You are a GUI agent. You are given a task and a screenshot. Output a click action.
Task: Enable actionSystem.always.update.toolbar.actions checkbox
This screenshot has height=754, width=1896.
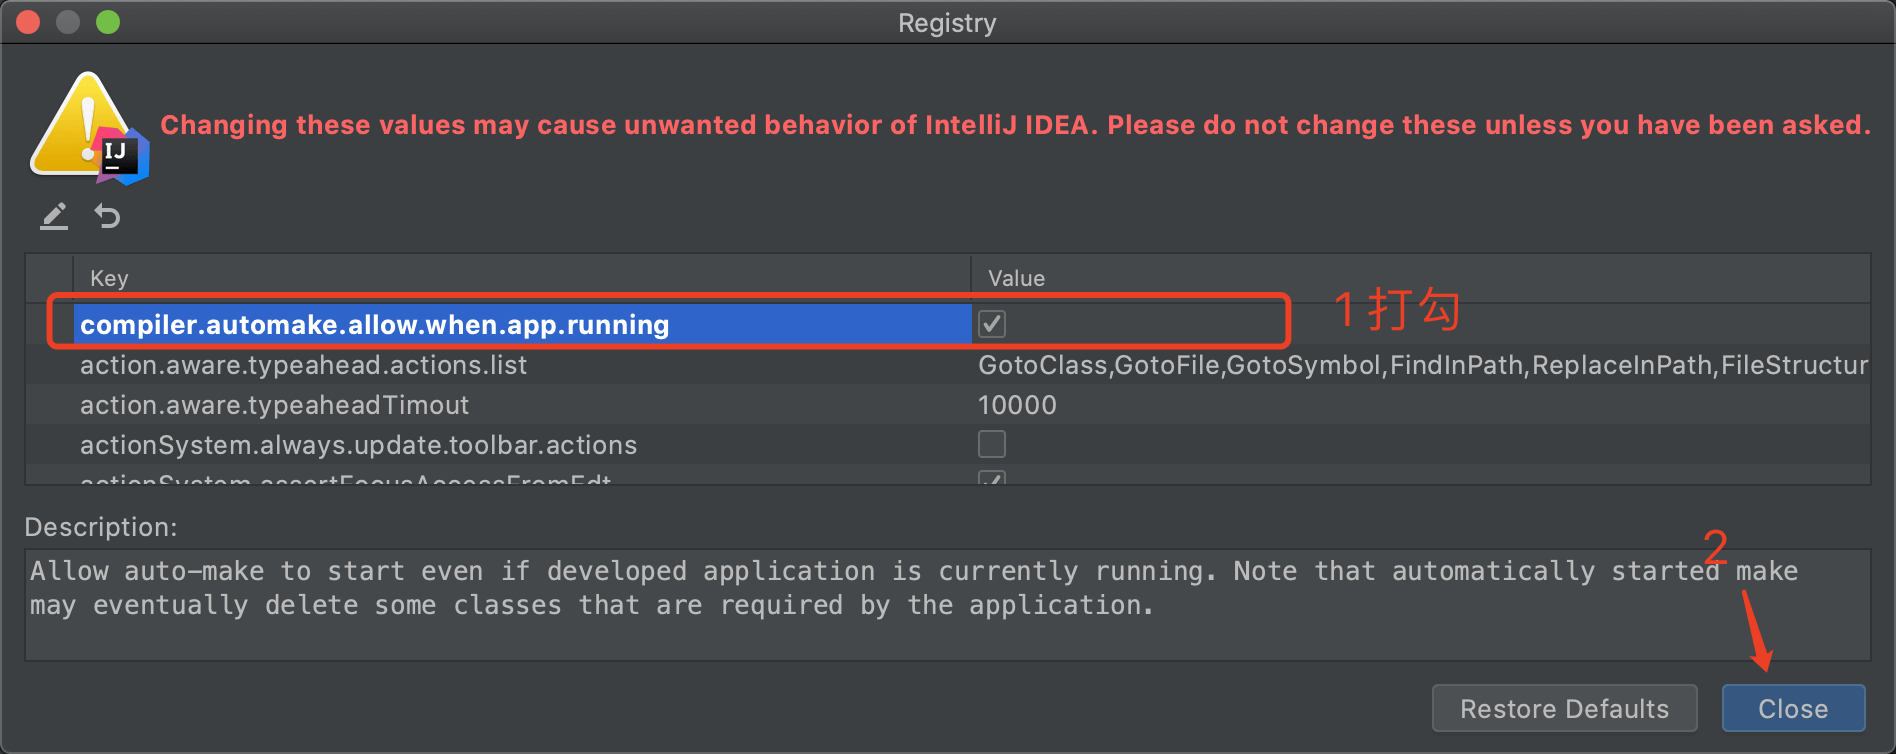(992, 444)
